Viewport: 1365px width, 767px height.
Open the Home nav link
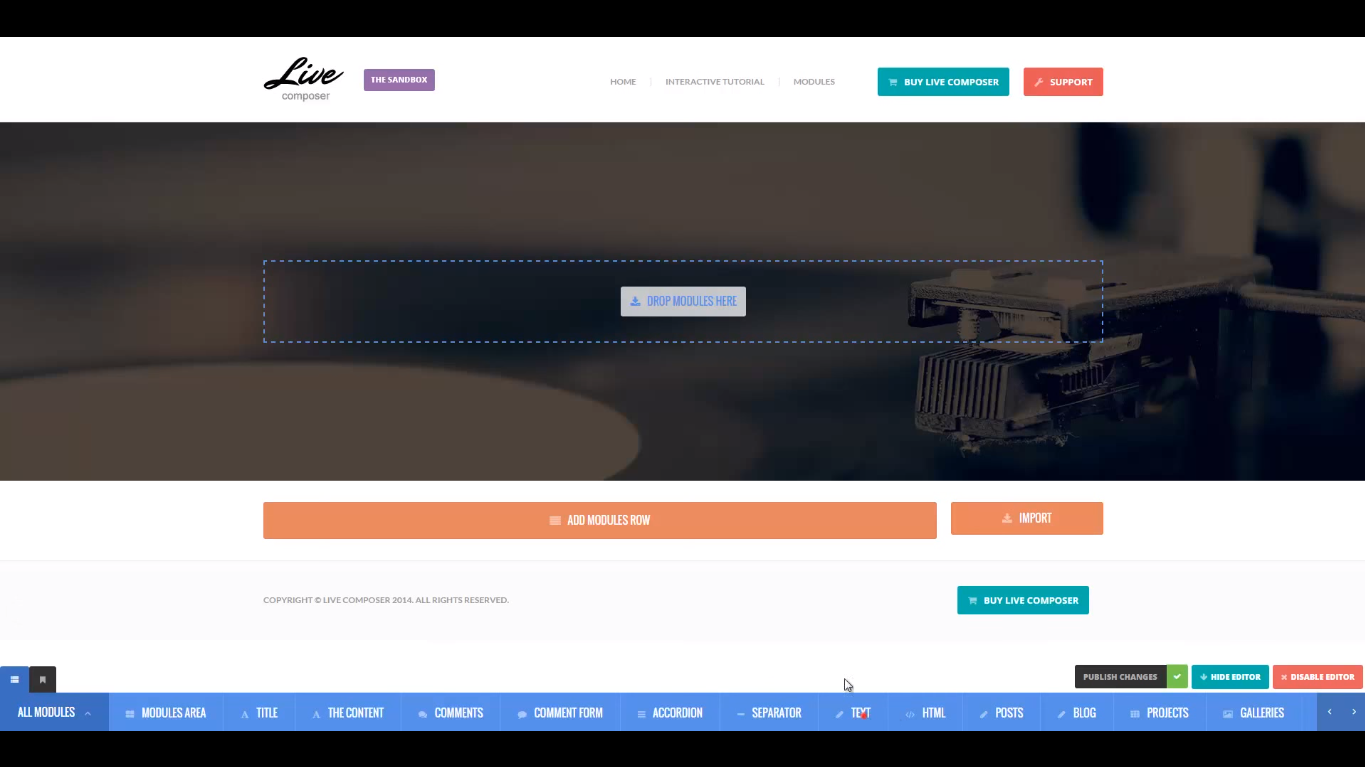point(623,82)
